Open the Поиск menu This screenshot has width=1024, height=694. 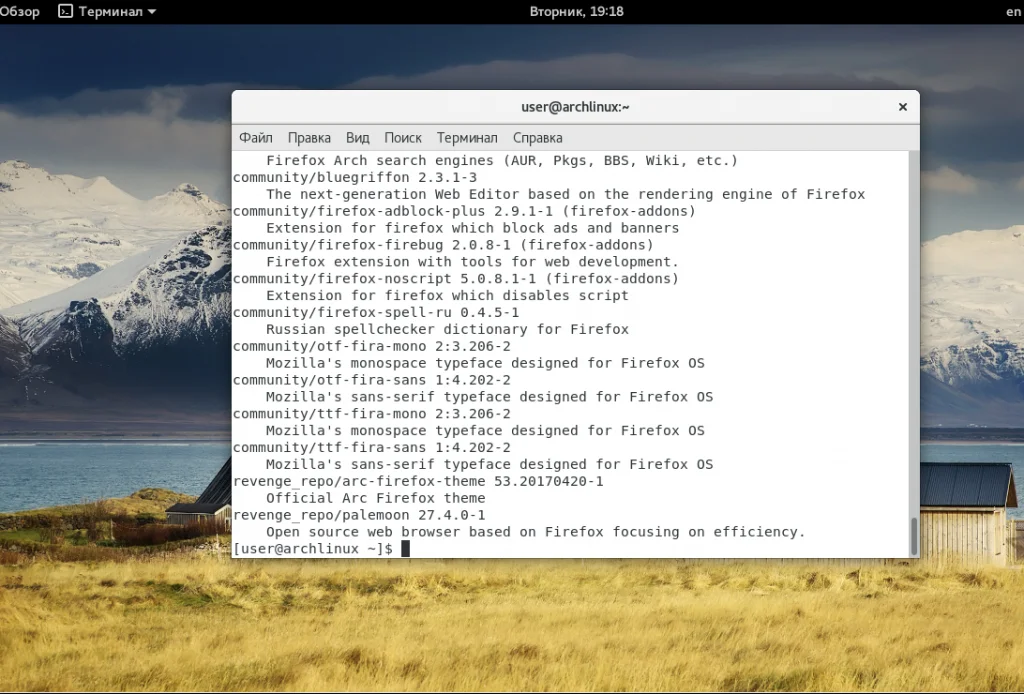click(x=403, y=138)
